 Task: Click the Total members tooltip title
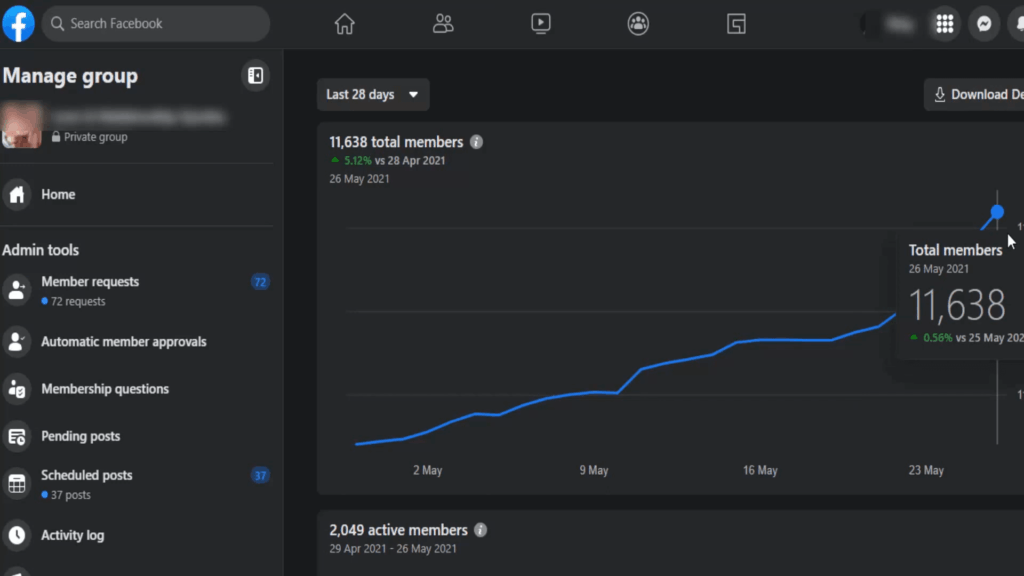pyautogui.click(x=955, y=250)
